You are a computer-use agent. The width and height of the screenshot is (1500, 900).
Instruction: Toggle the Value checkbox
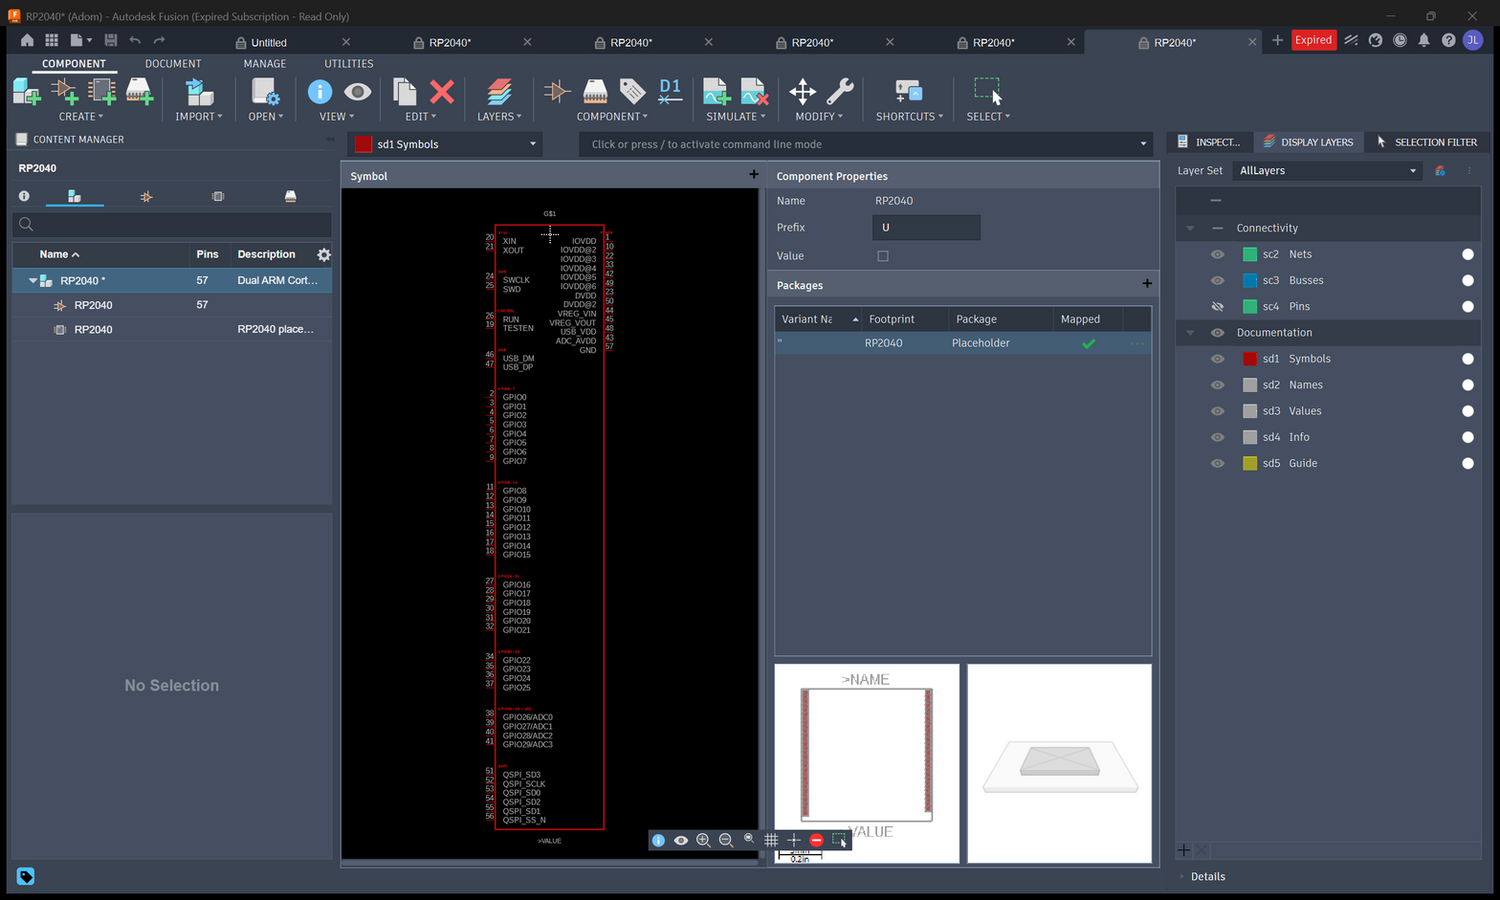pyautogui.click(x=883, y=256)
